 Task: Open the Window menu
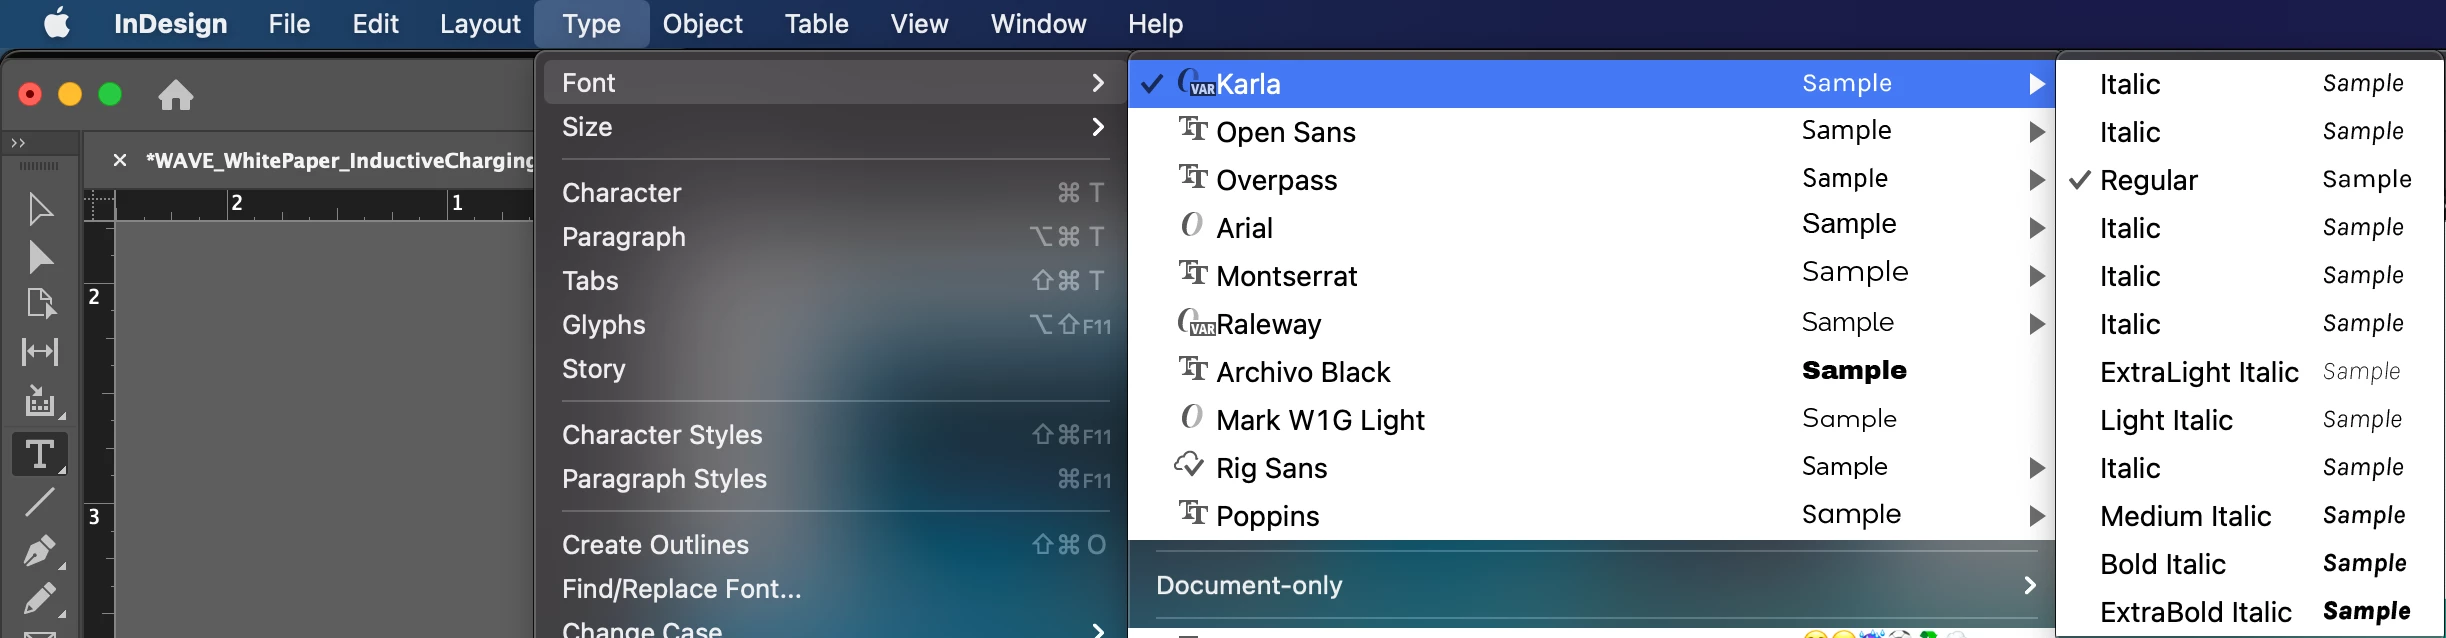(1038, 23)
